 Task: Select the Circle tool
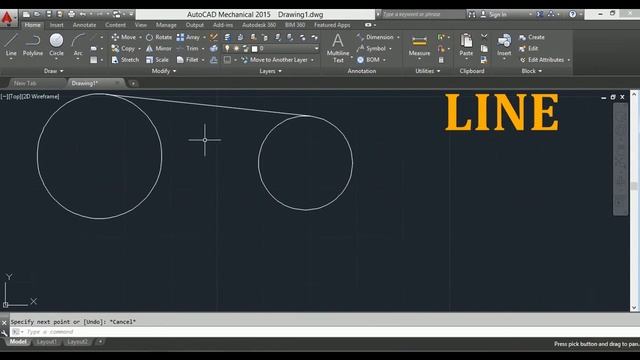(56, 45)
